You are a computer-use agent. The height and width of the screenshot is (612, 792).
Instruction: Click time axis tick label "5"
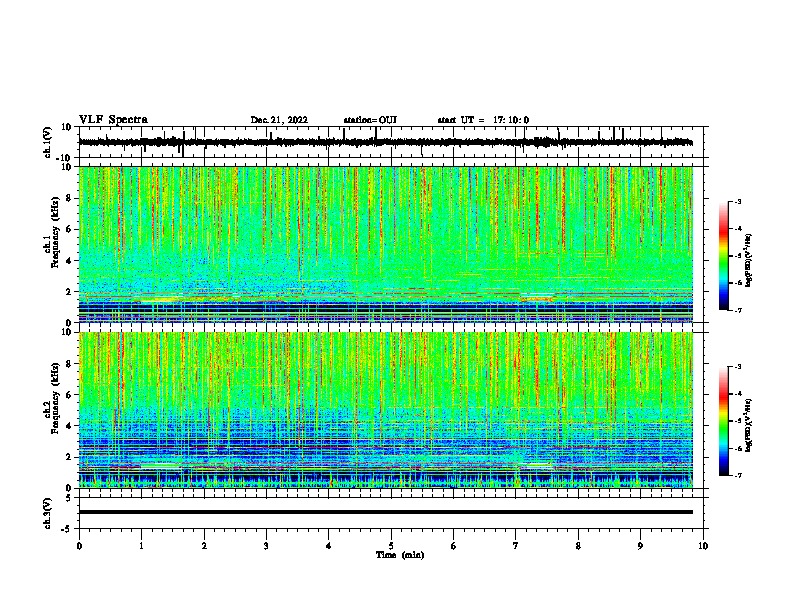tap(391, 546)
